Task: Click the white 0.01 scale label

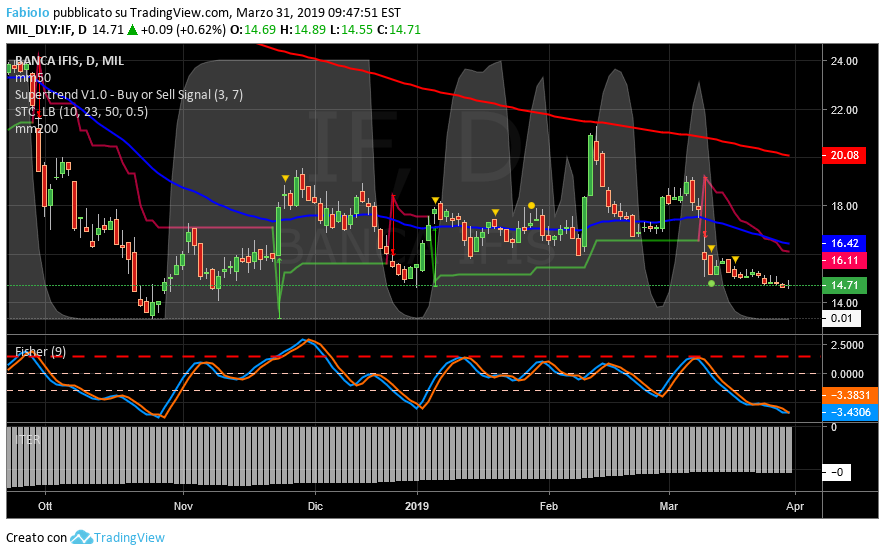Action: pos(841,318)
